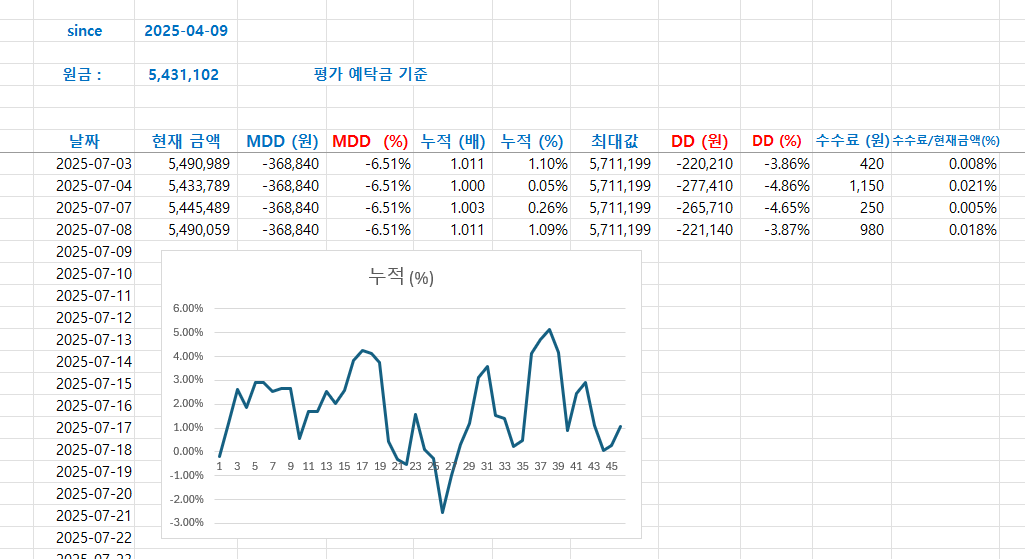1025x559 pixels.
Task: Select the fee 420 cell
Action: pos(852,164)
